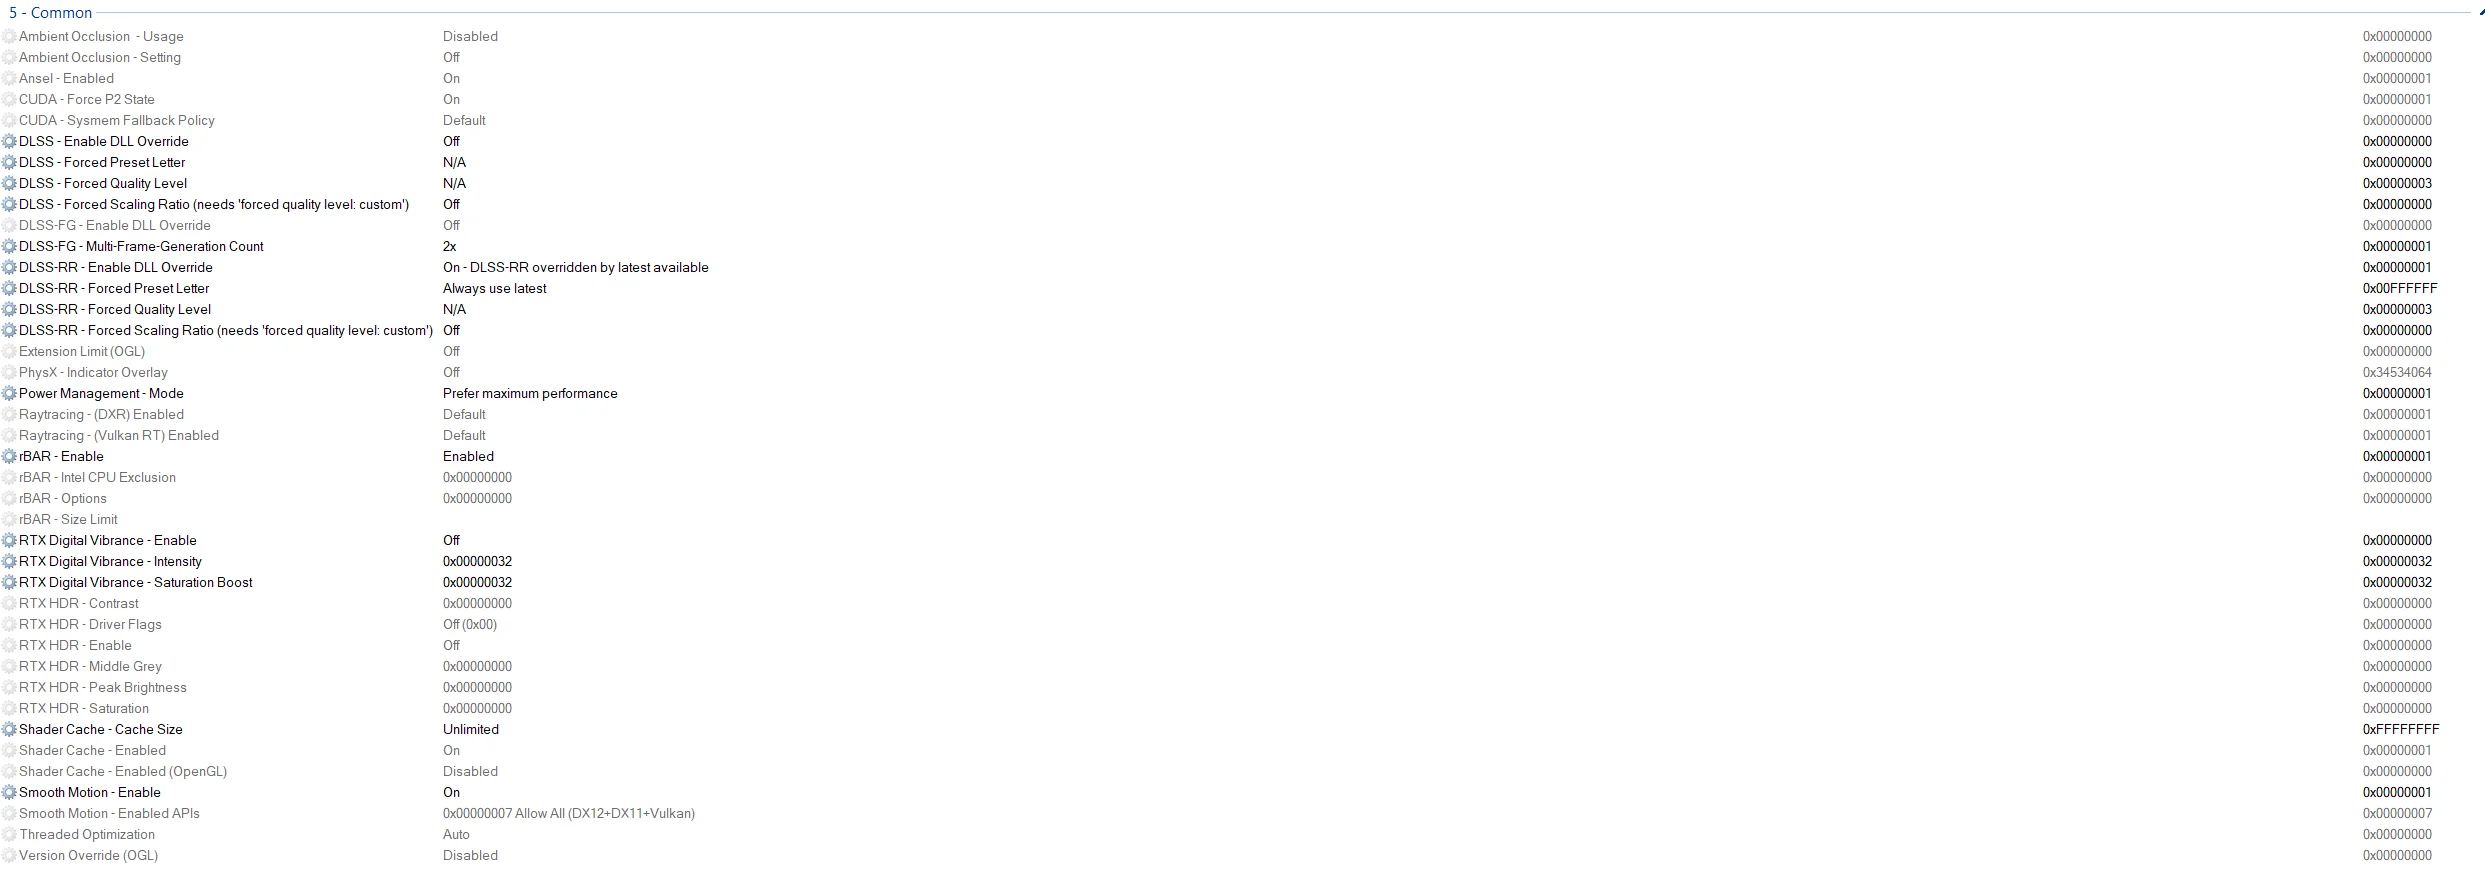
Task: Click the gear icon beside Smooth Motion - Enable
Action: pos(10,793)
